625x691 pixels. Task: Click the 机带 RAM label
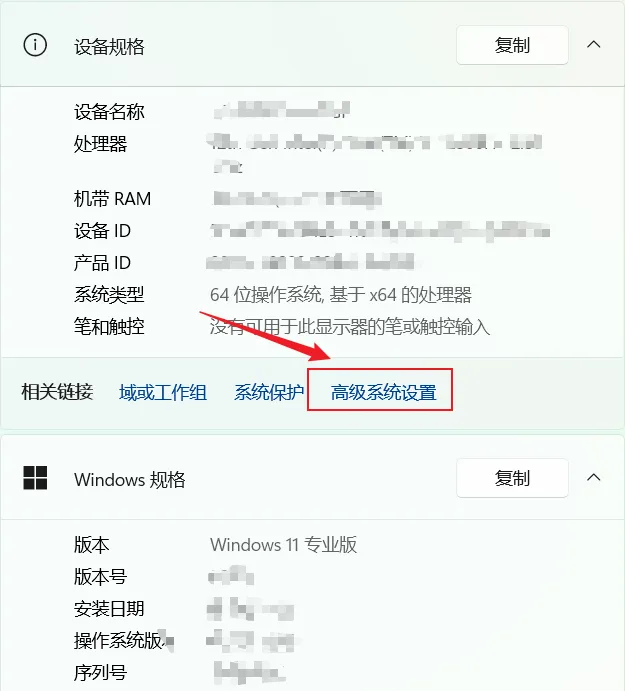(x=112, y=198)
